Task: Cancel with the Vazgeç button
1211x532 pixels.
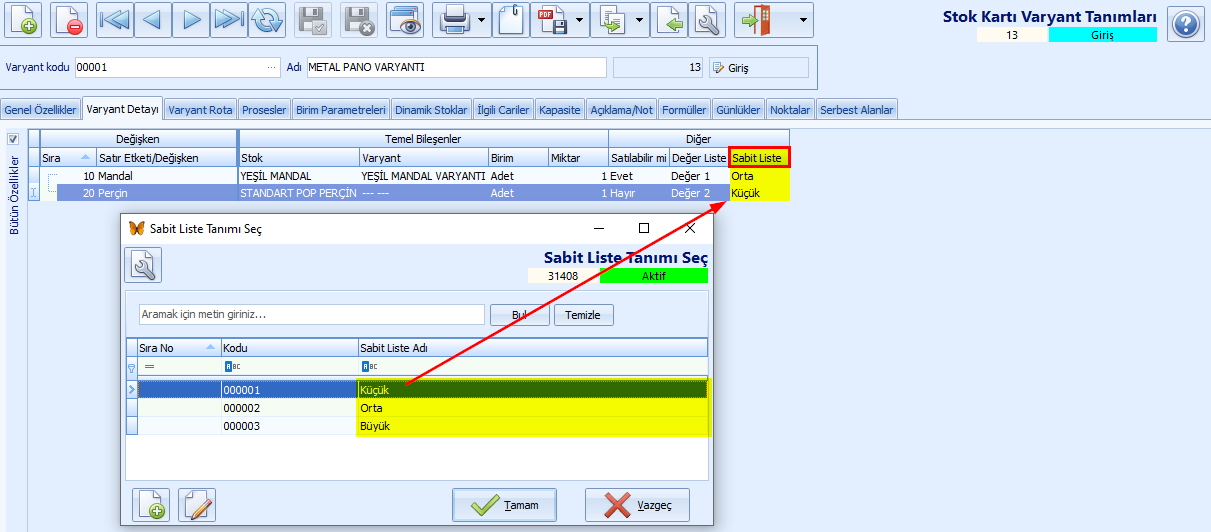Action: [x=637, y=505]
